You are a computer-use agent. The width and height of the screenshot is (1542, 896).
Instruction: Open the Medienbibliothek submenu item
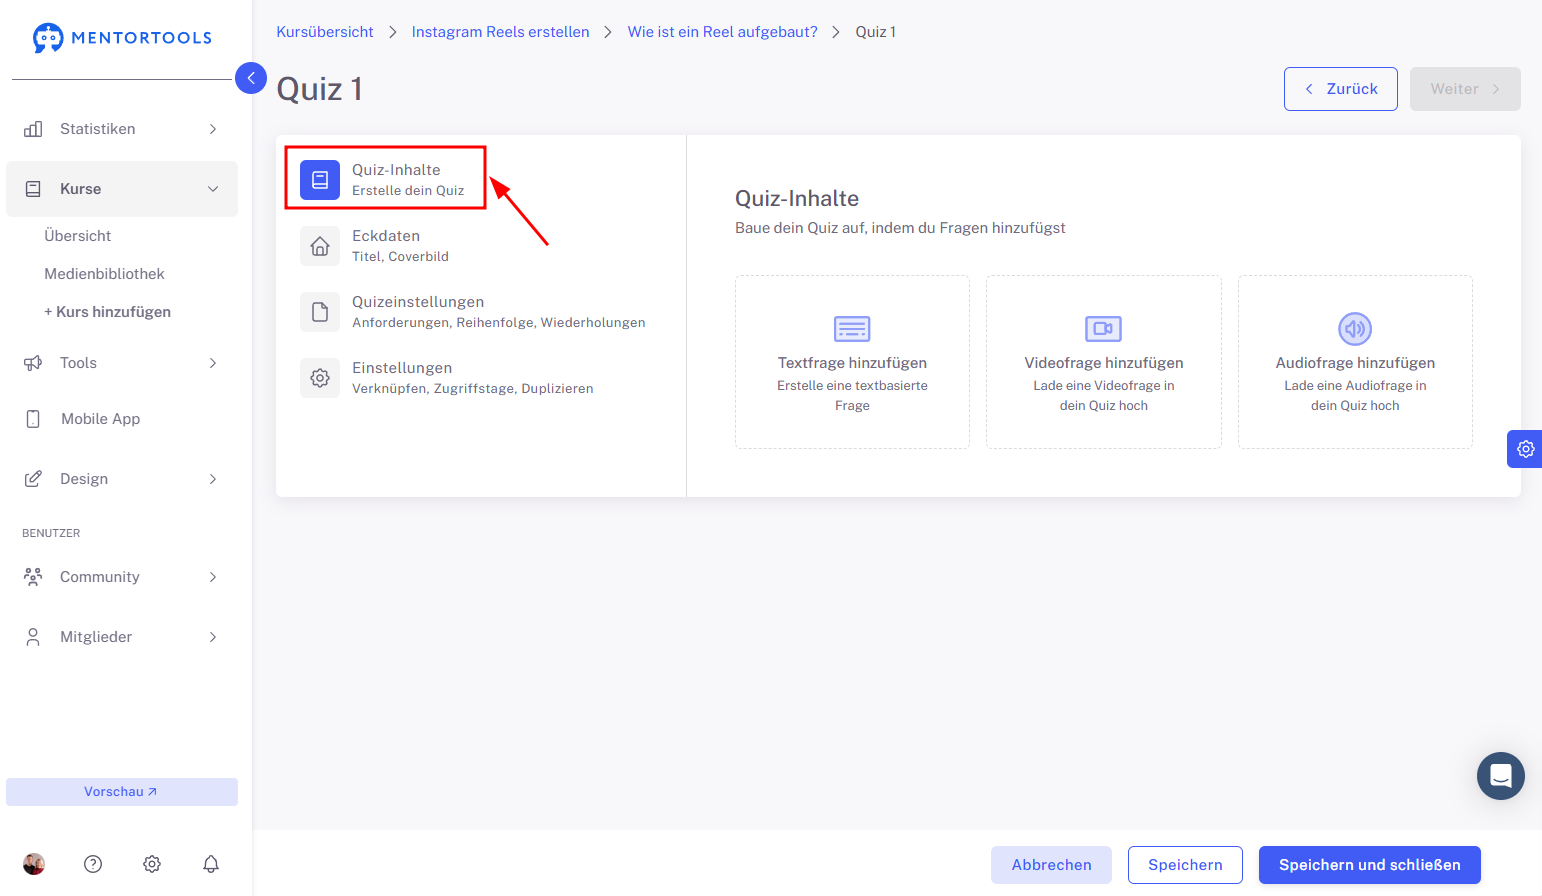point(104,274)
